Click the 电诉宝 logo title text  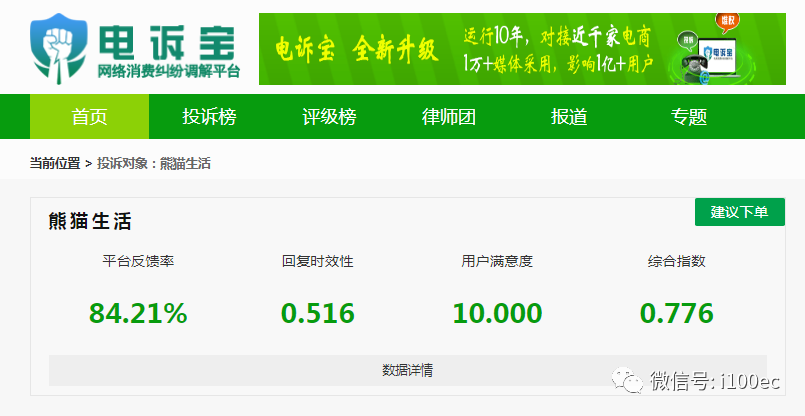coord(166,42)
